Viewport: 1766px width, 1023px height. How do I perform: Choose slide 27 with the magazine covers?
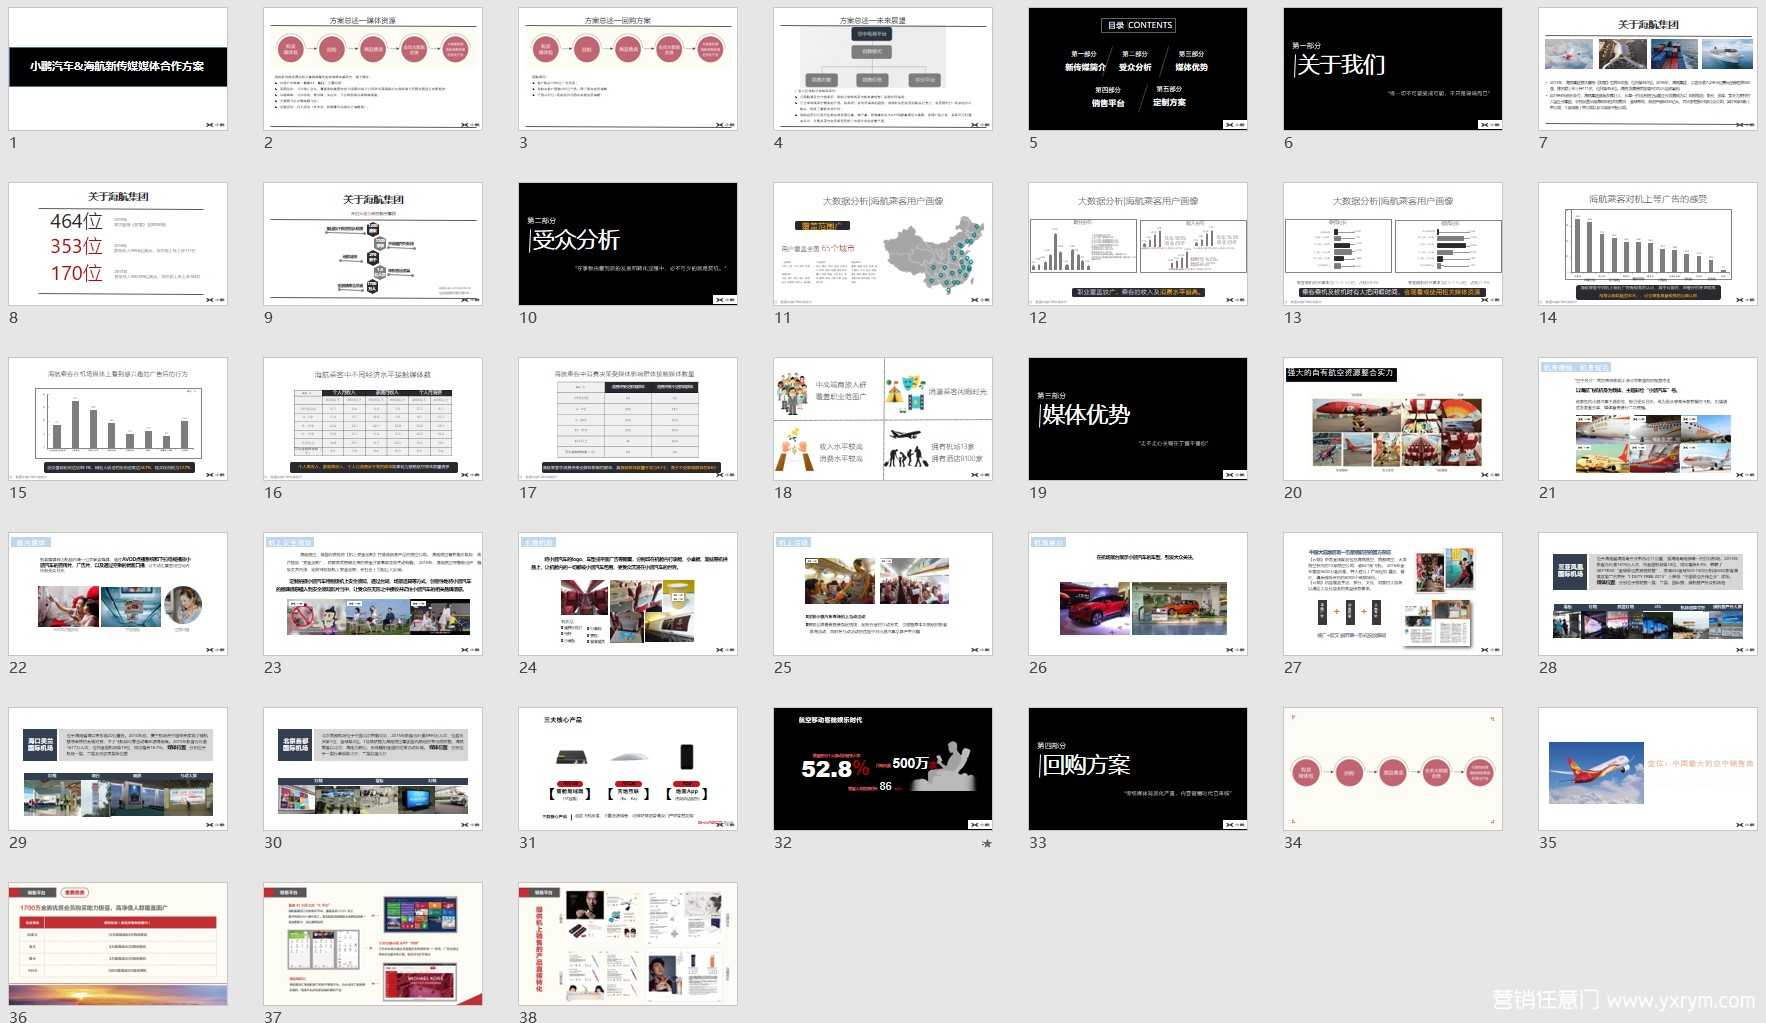[1393, 594]
